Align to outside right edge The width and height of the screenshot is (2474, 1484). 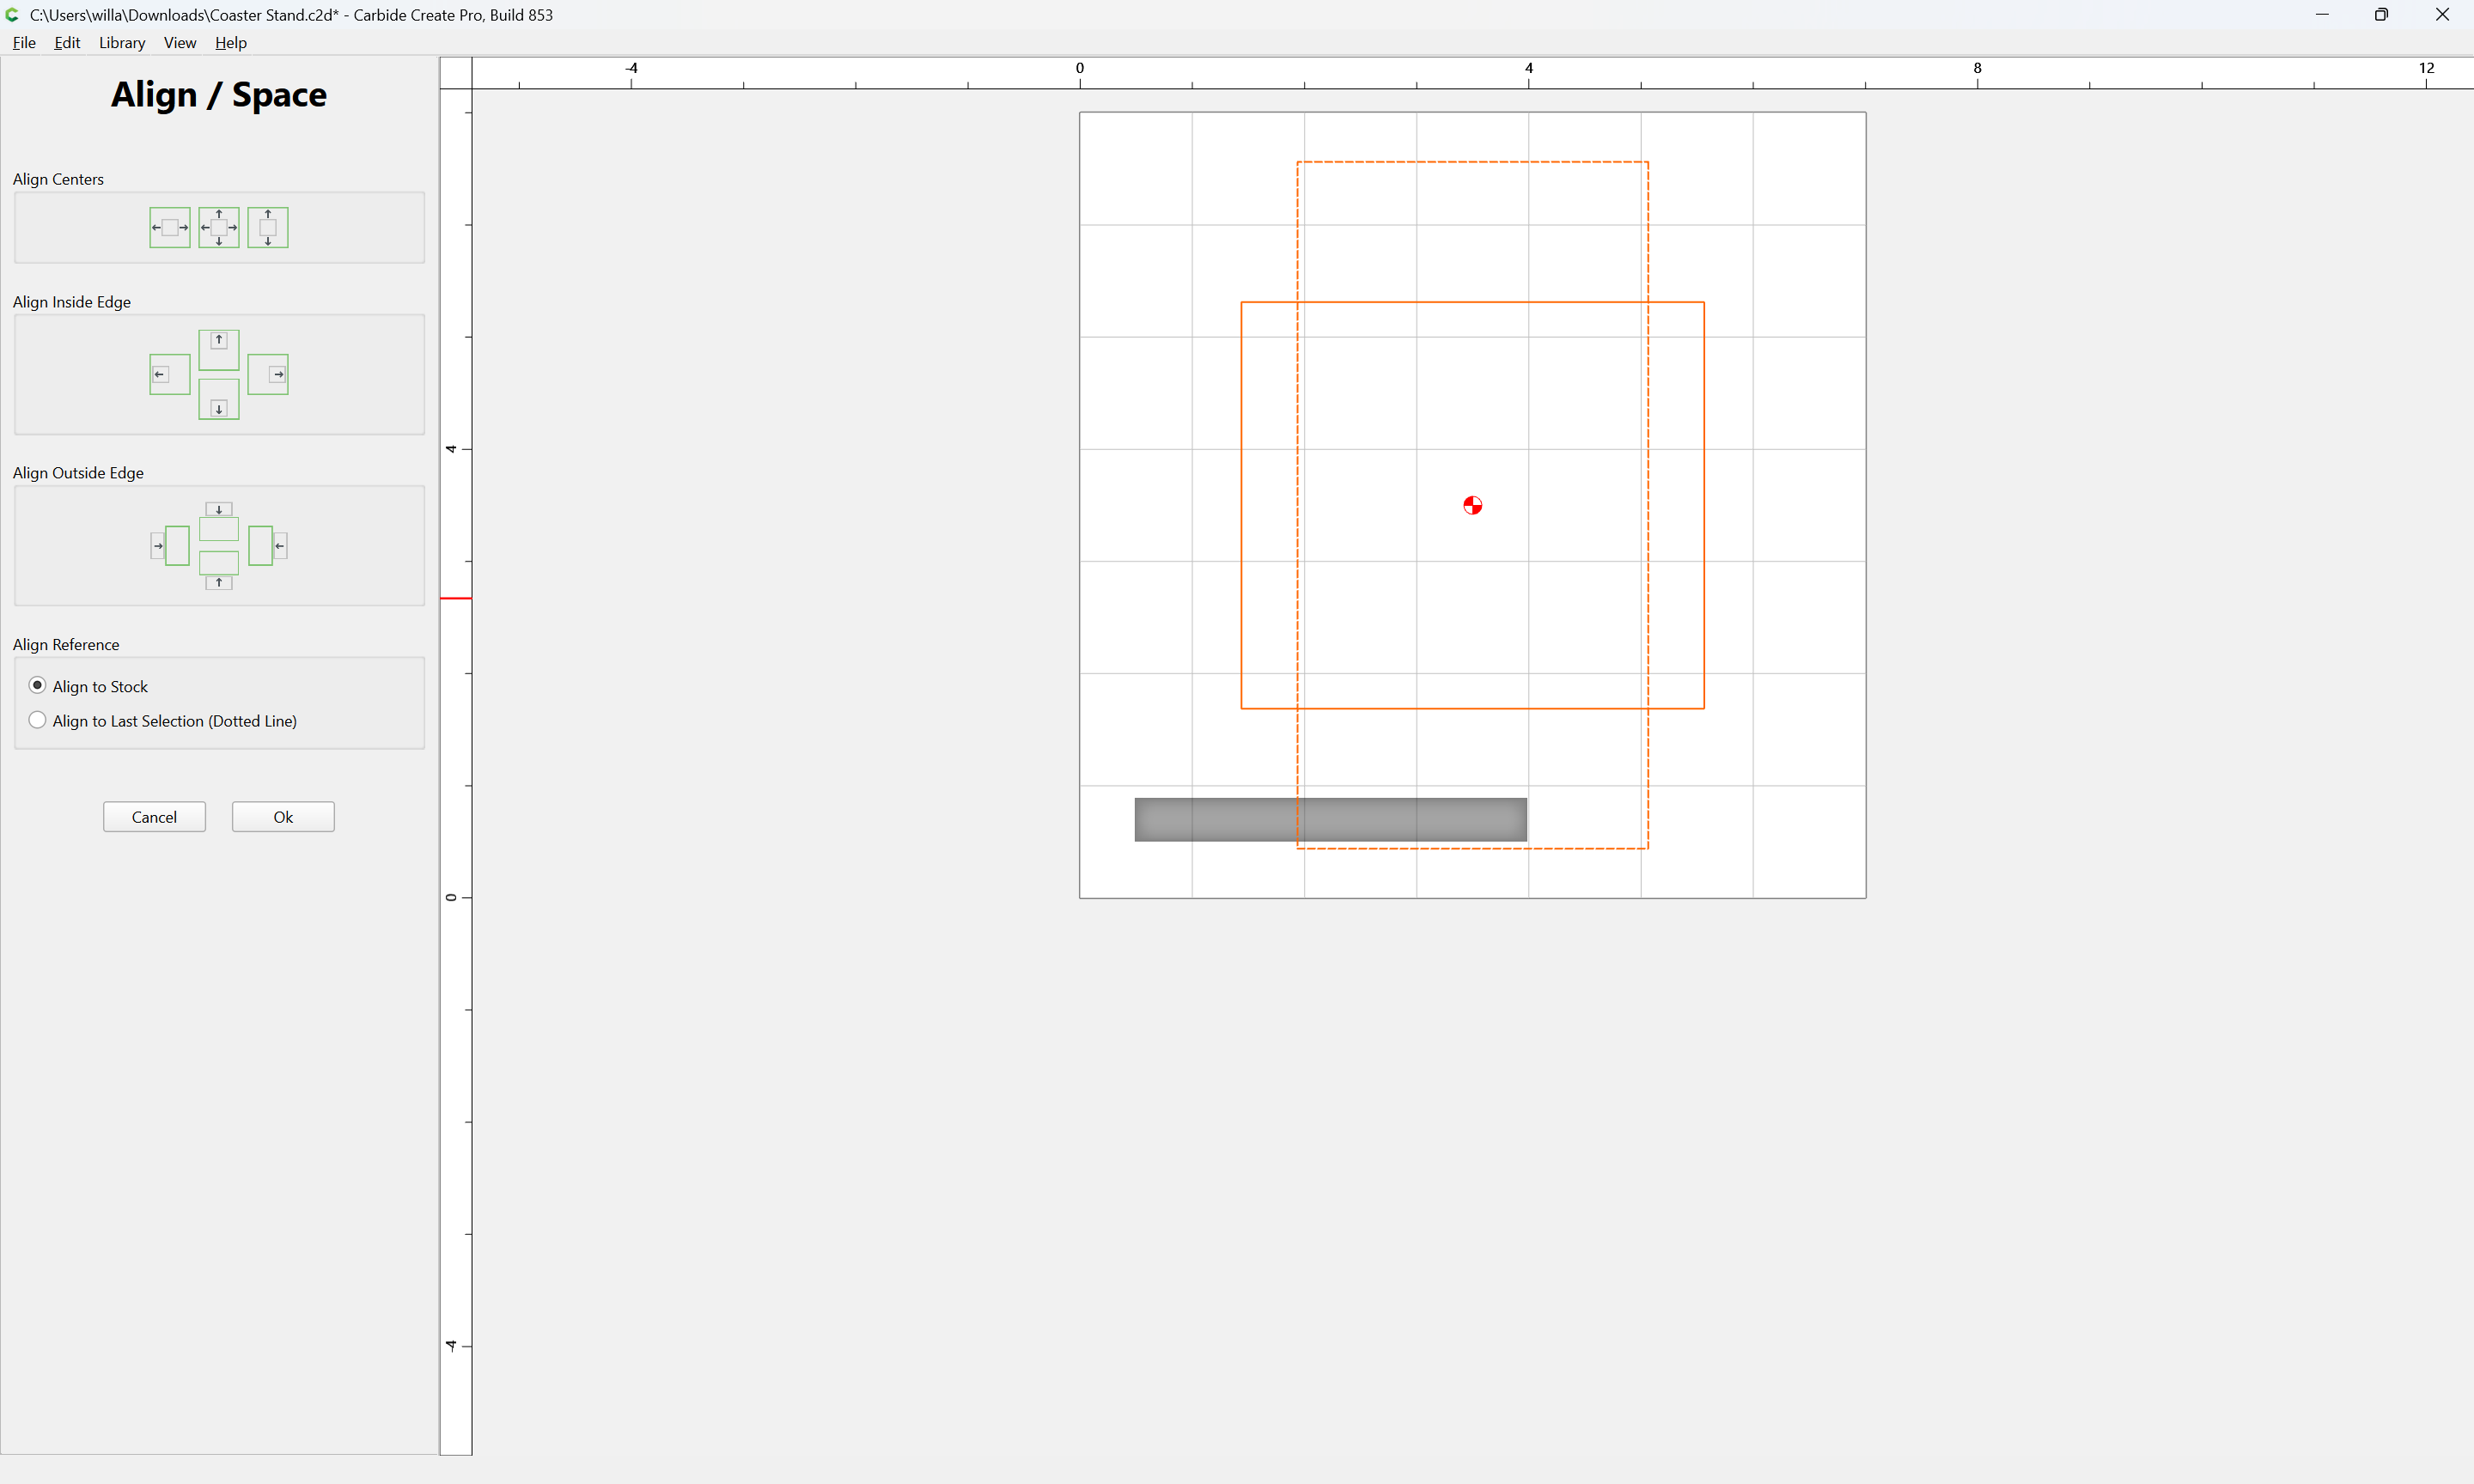[x=267, y=546]
